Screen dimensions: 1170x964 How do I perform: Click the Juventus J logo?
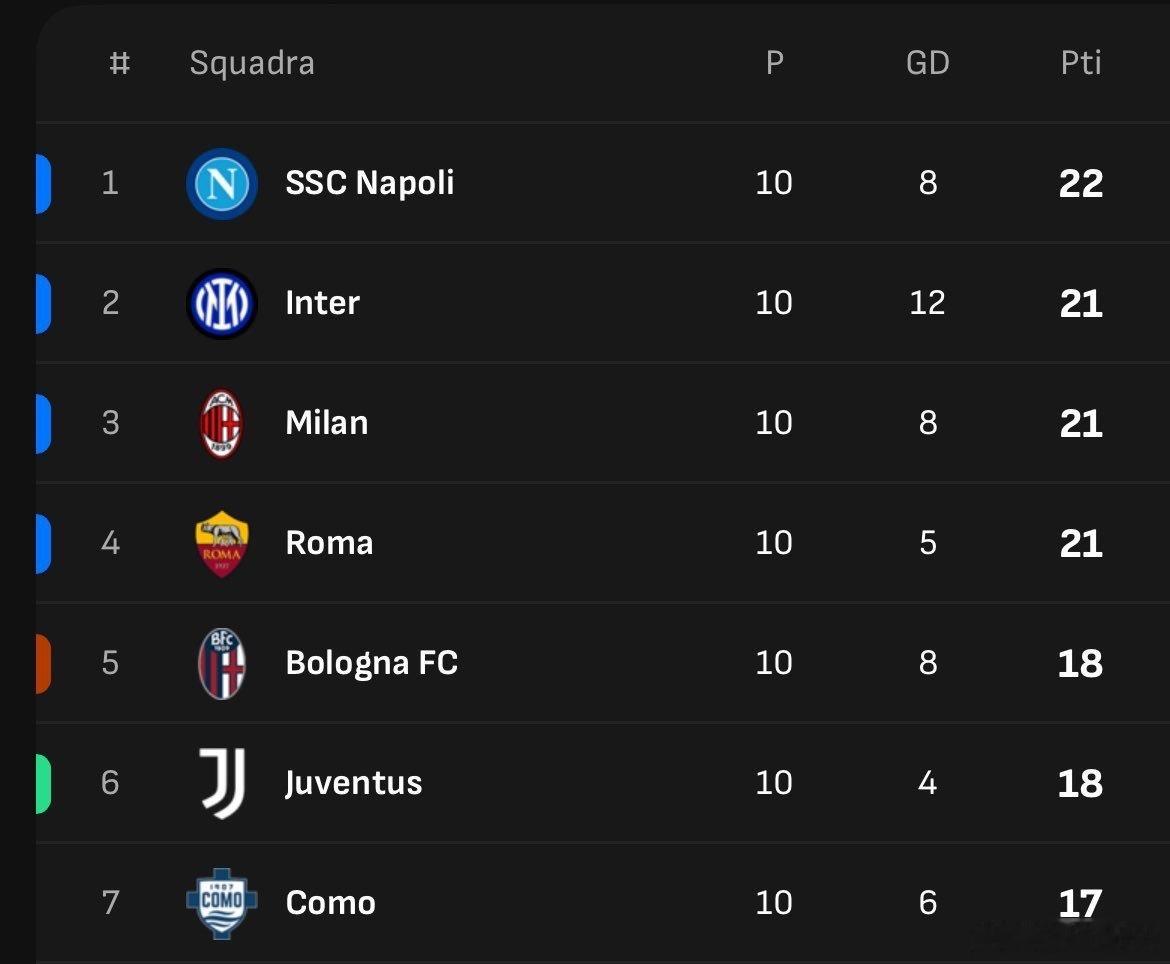[222, 783]
